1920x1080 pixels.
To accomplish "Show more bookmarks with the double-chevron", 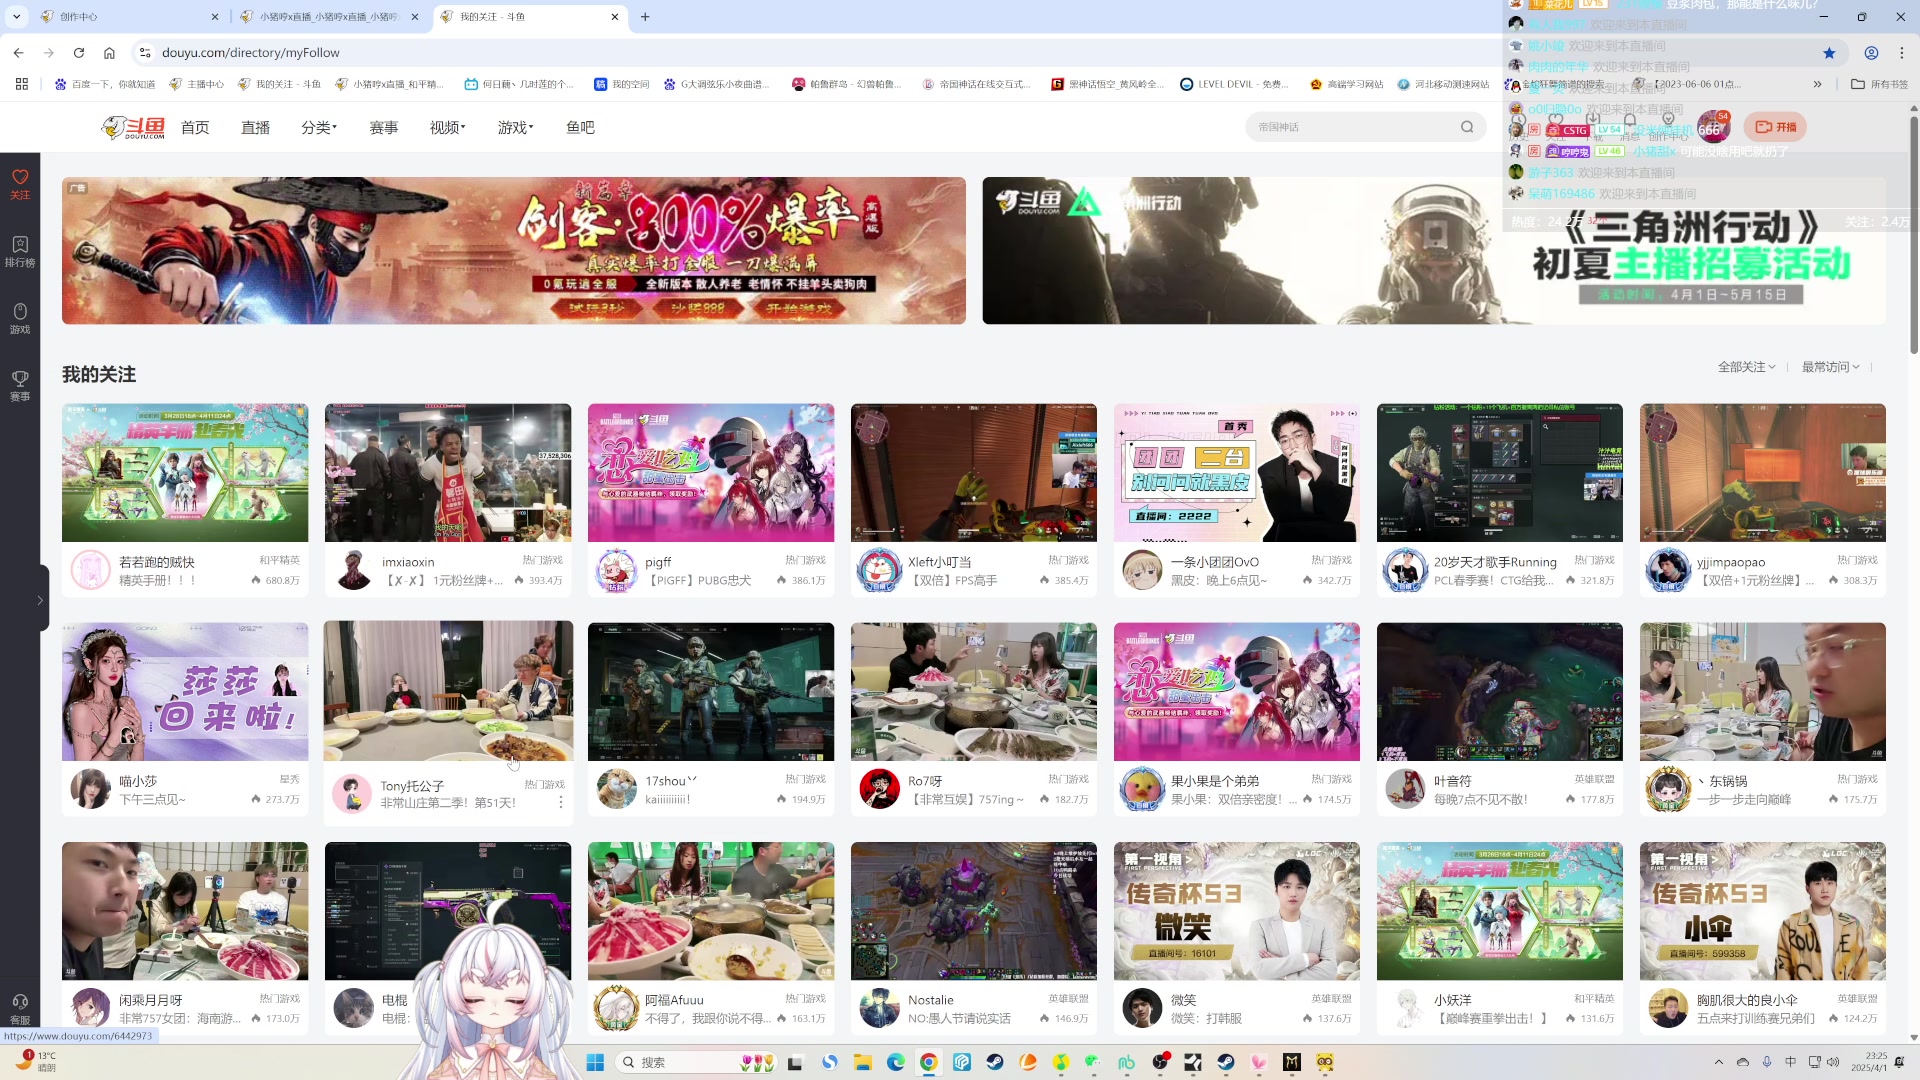I will pyautogui.click(x=1817, y=84).
